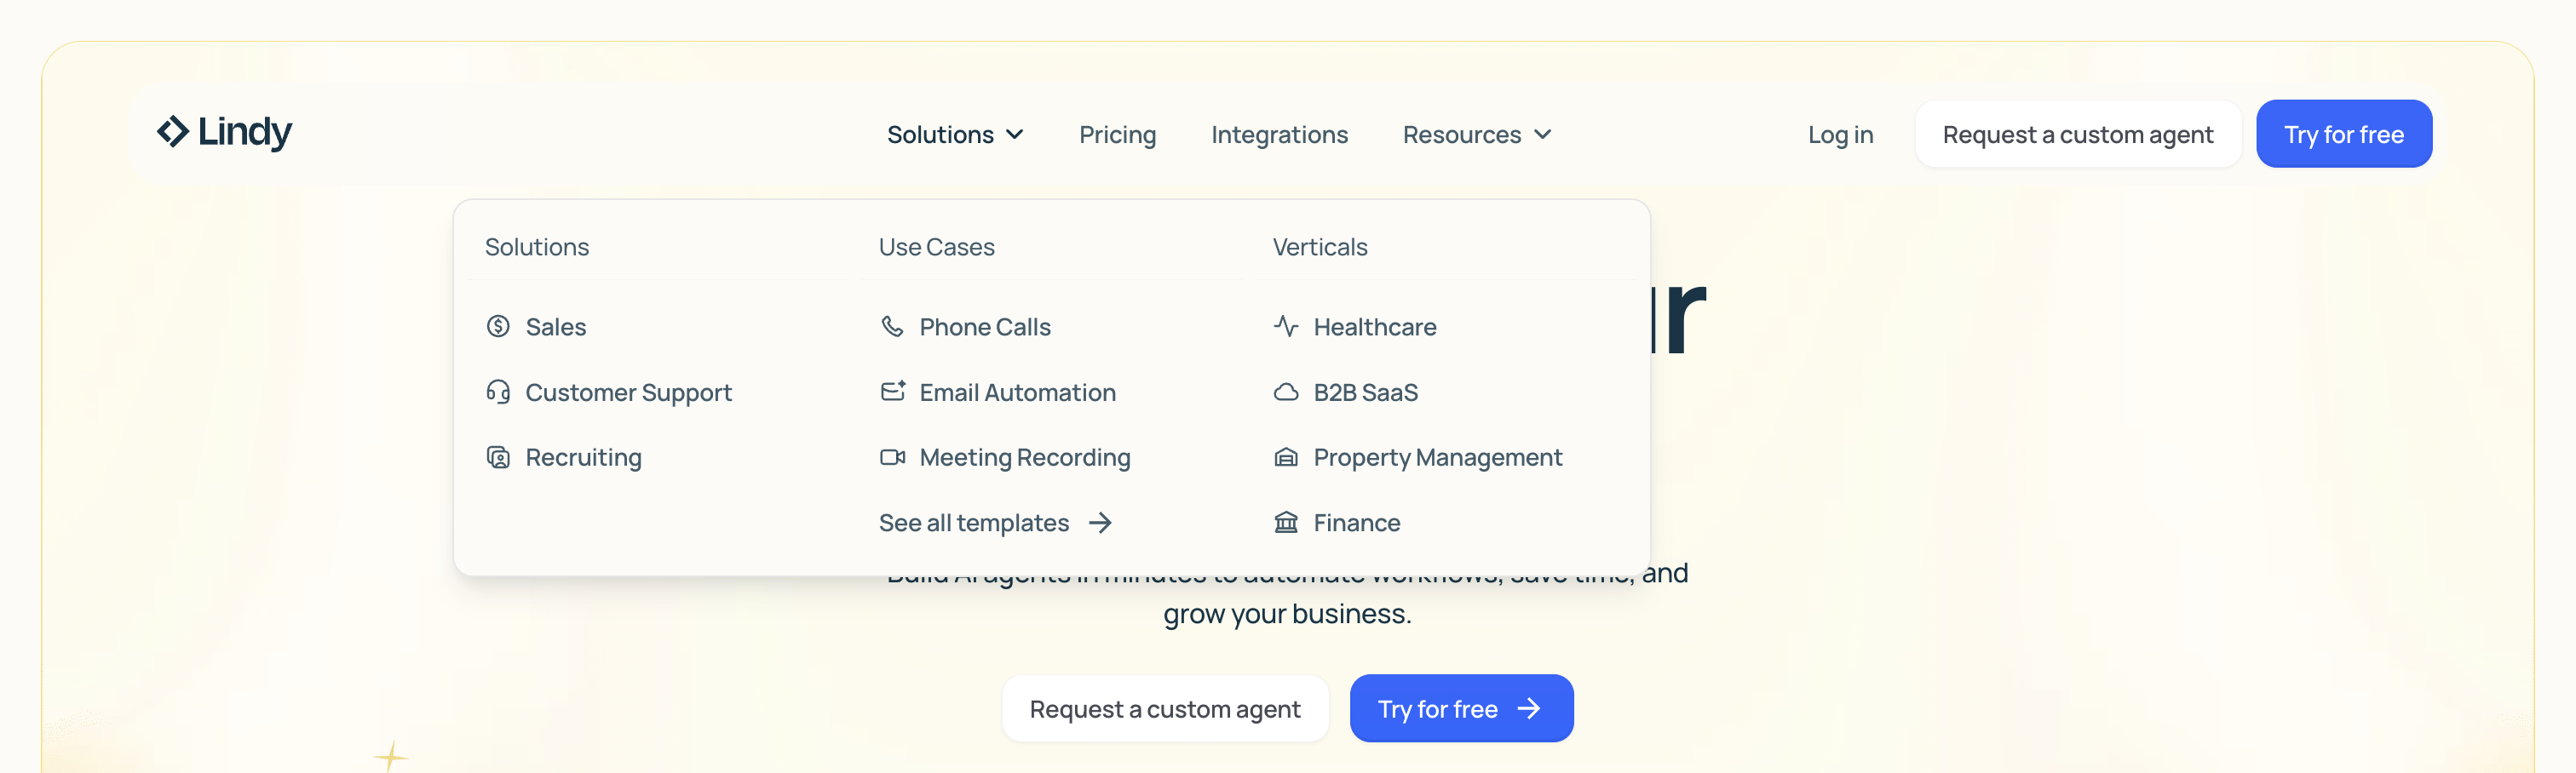Viewport: 2576px width, 773px height.
Task: Click the hero Try for free arrow button
Action: click(1460, 709)
